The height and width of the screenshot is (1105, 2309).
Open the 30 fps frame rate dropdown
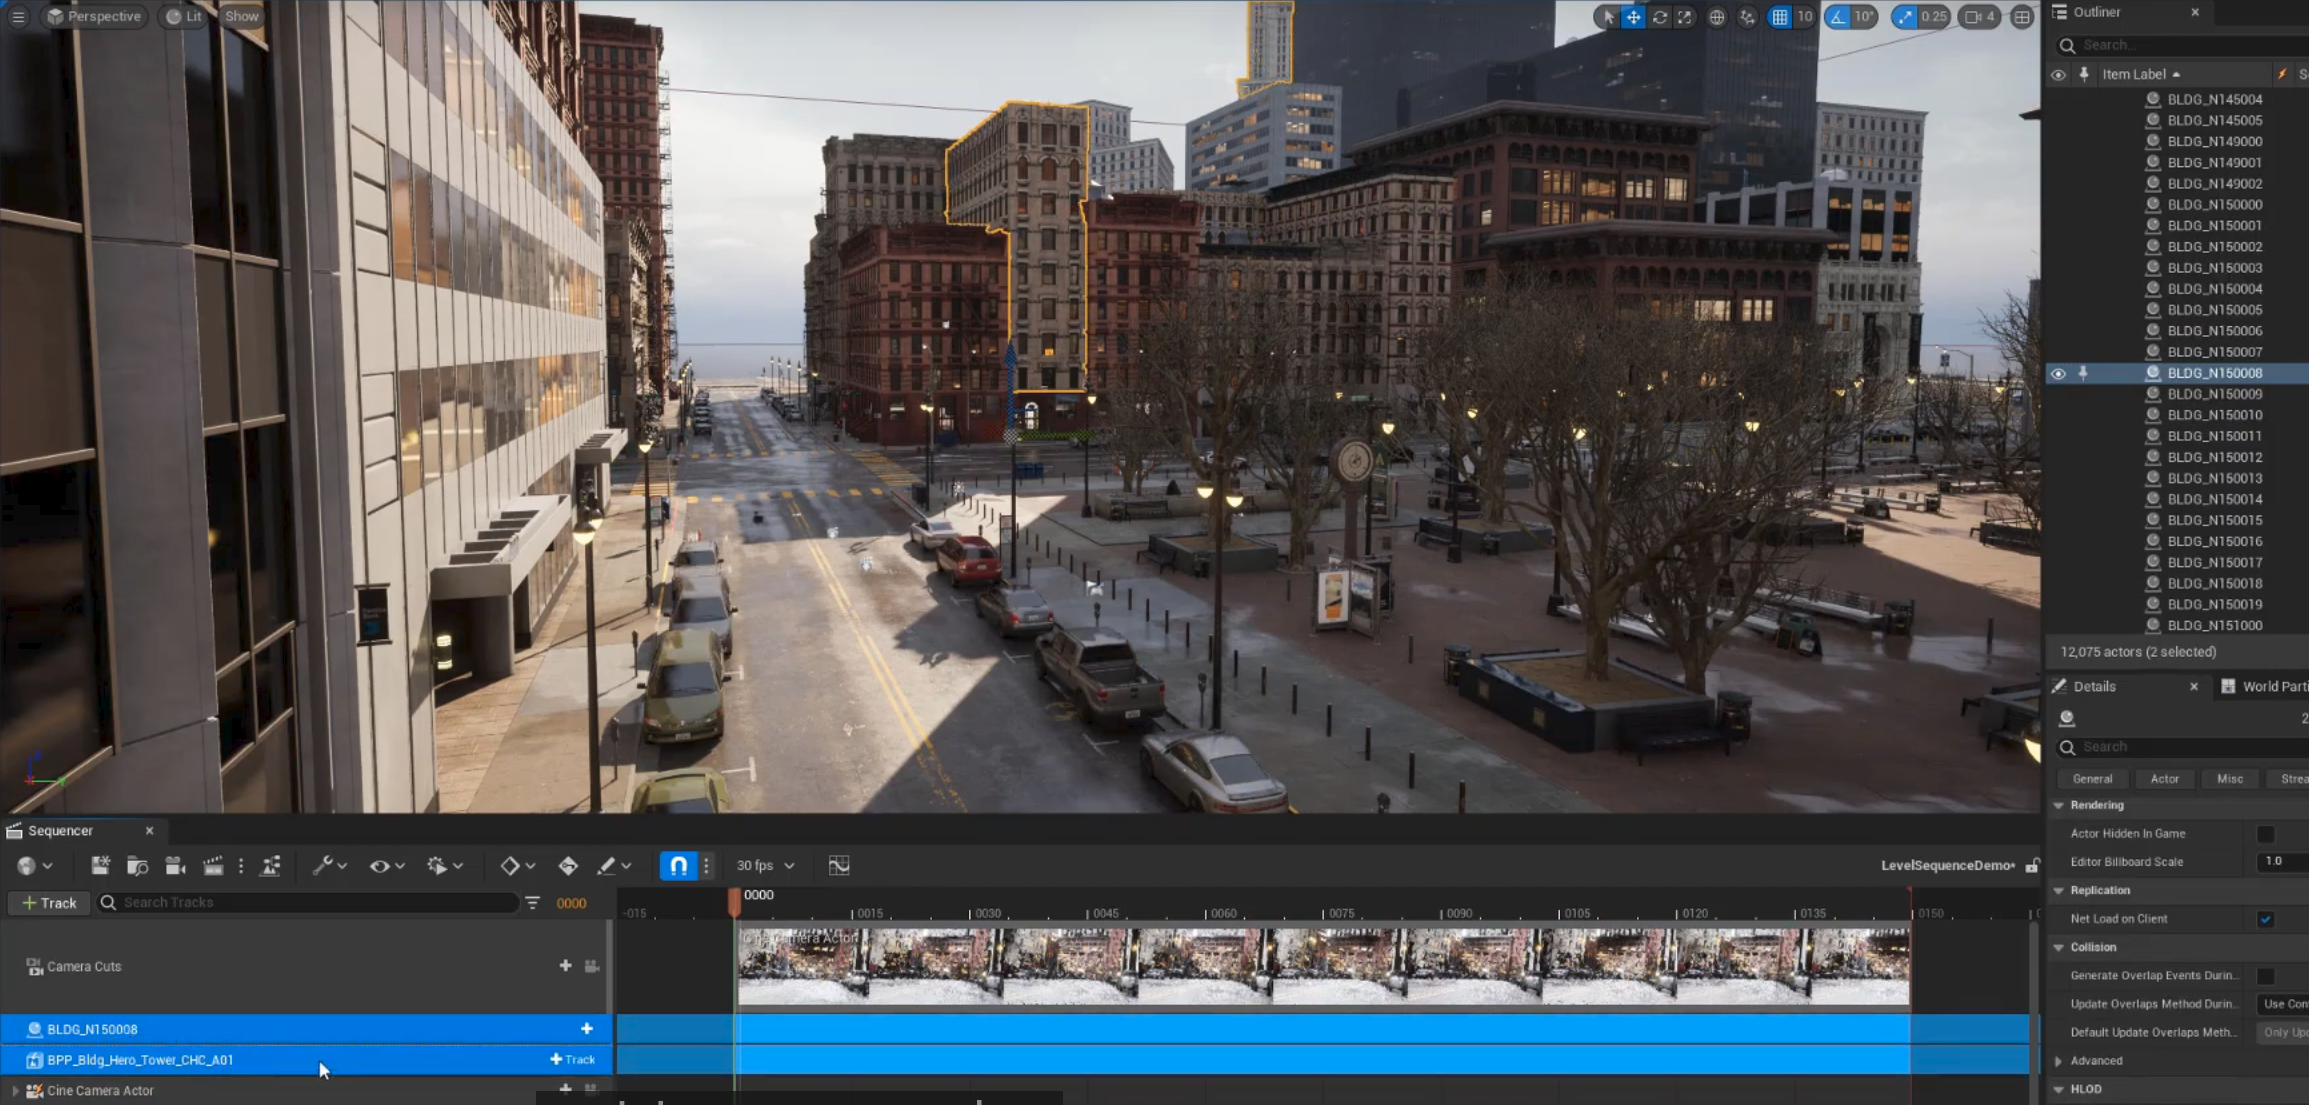click(765, 866)
